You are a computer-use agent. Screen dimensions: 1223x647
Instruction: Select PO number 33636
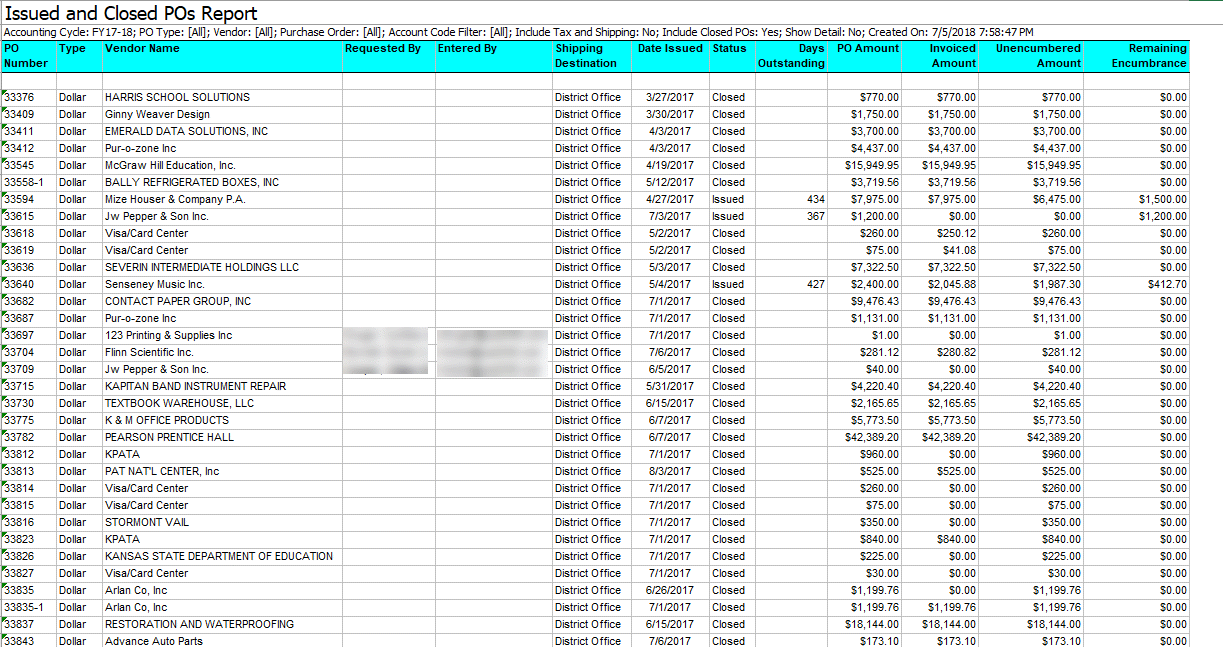(20, 268)
